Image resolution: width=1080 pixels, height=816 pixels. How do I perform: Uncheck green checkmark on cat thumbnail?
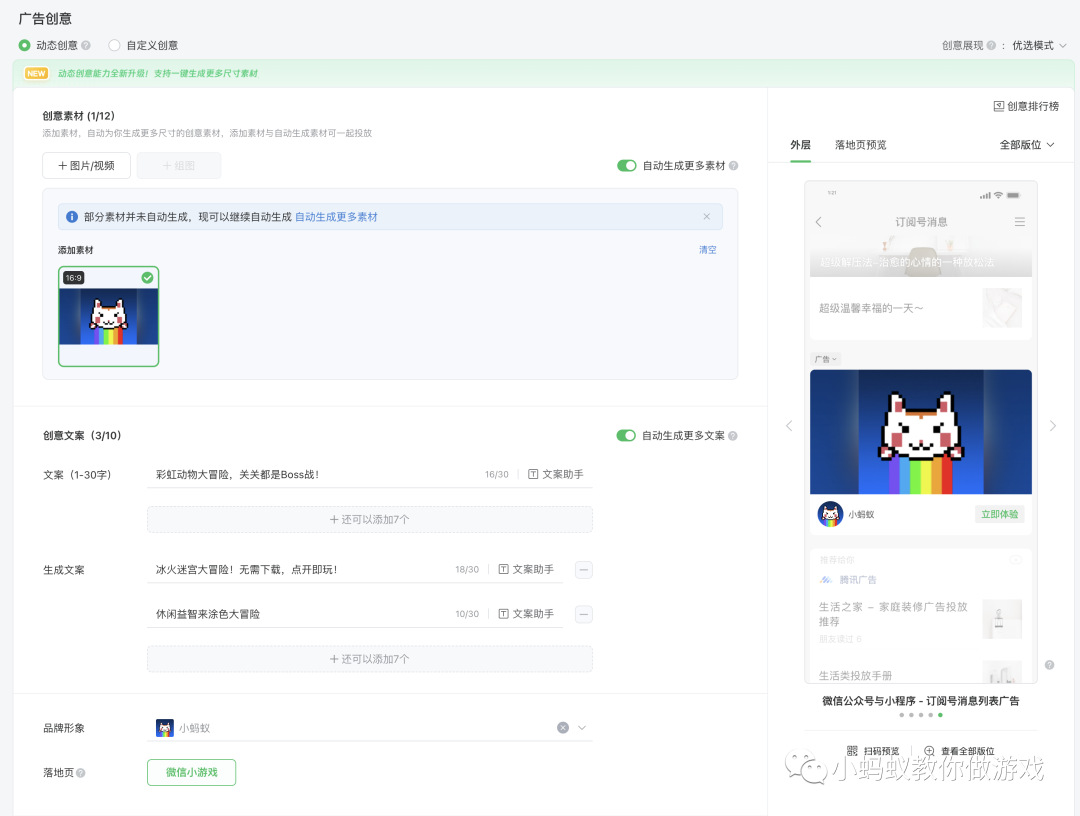point(147,278)
